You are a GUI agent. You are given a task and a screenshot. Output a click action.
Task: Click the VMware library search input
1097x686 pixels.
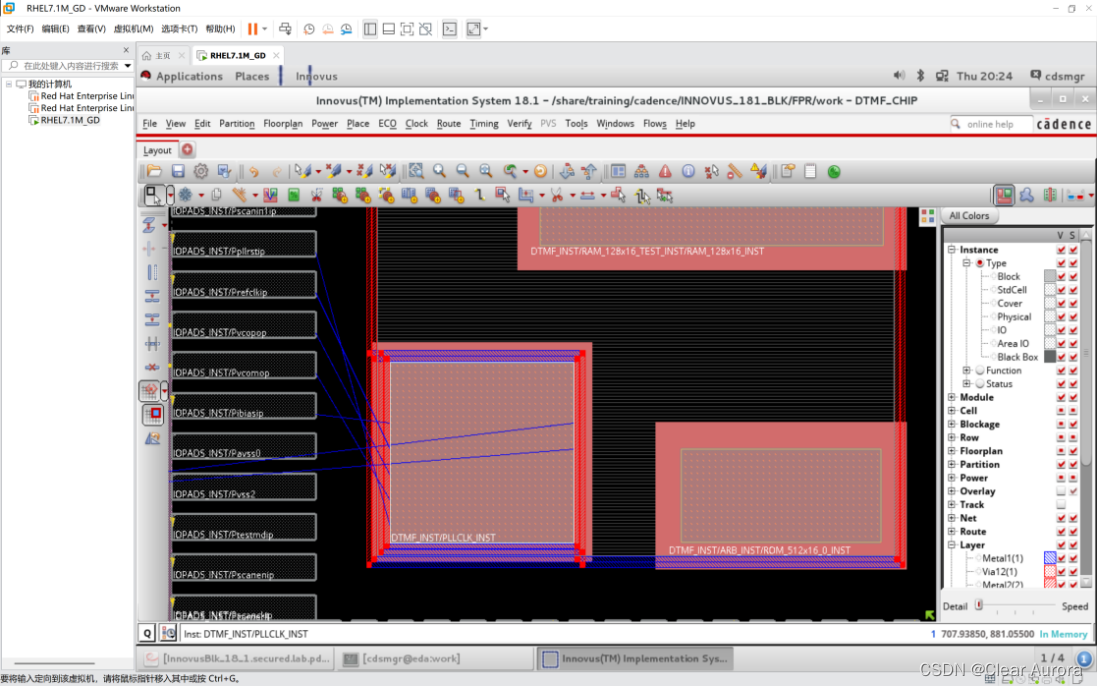pos(70,66)
